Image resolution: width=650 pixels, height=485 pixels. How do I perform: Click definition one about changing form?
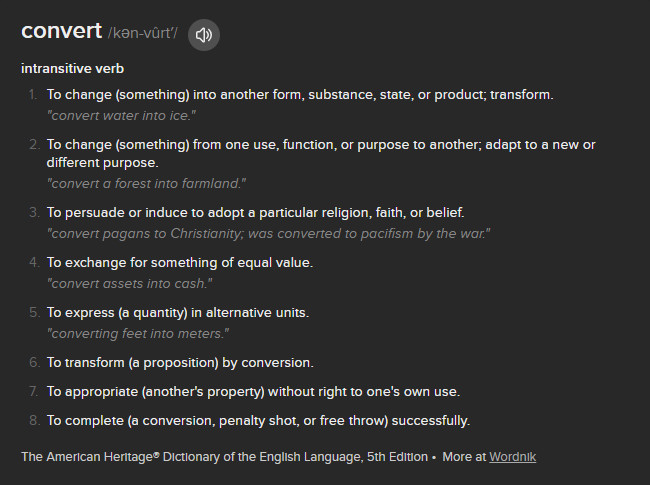pos(300,94)
